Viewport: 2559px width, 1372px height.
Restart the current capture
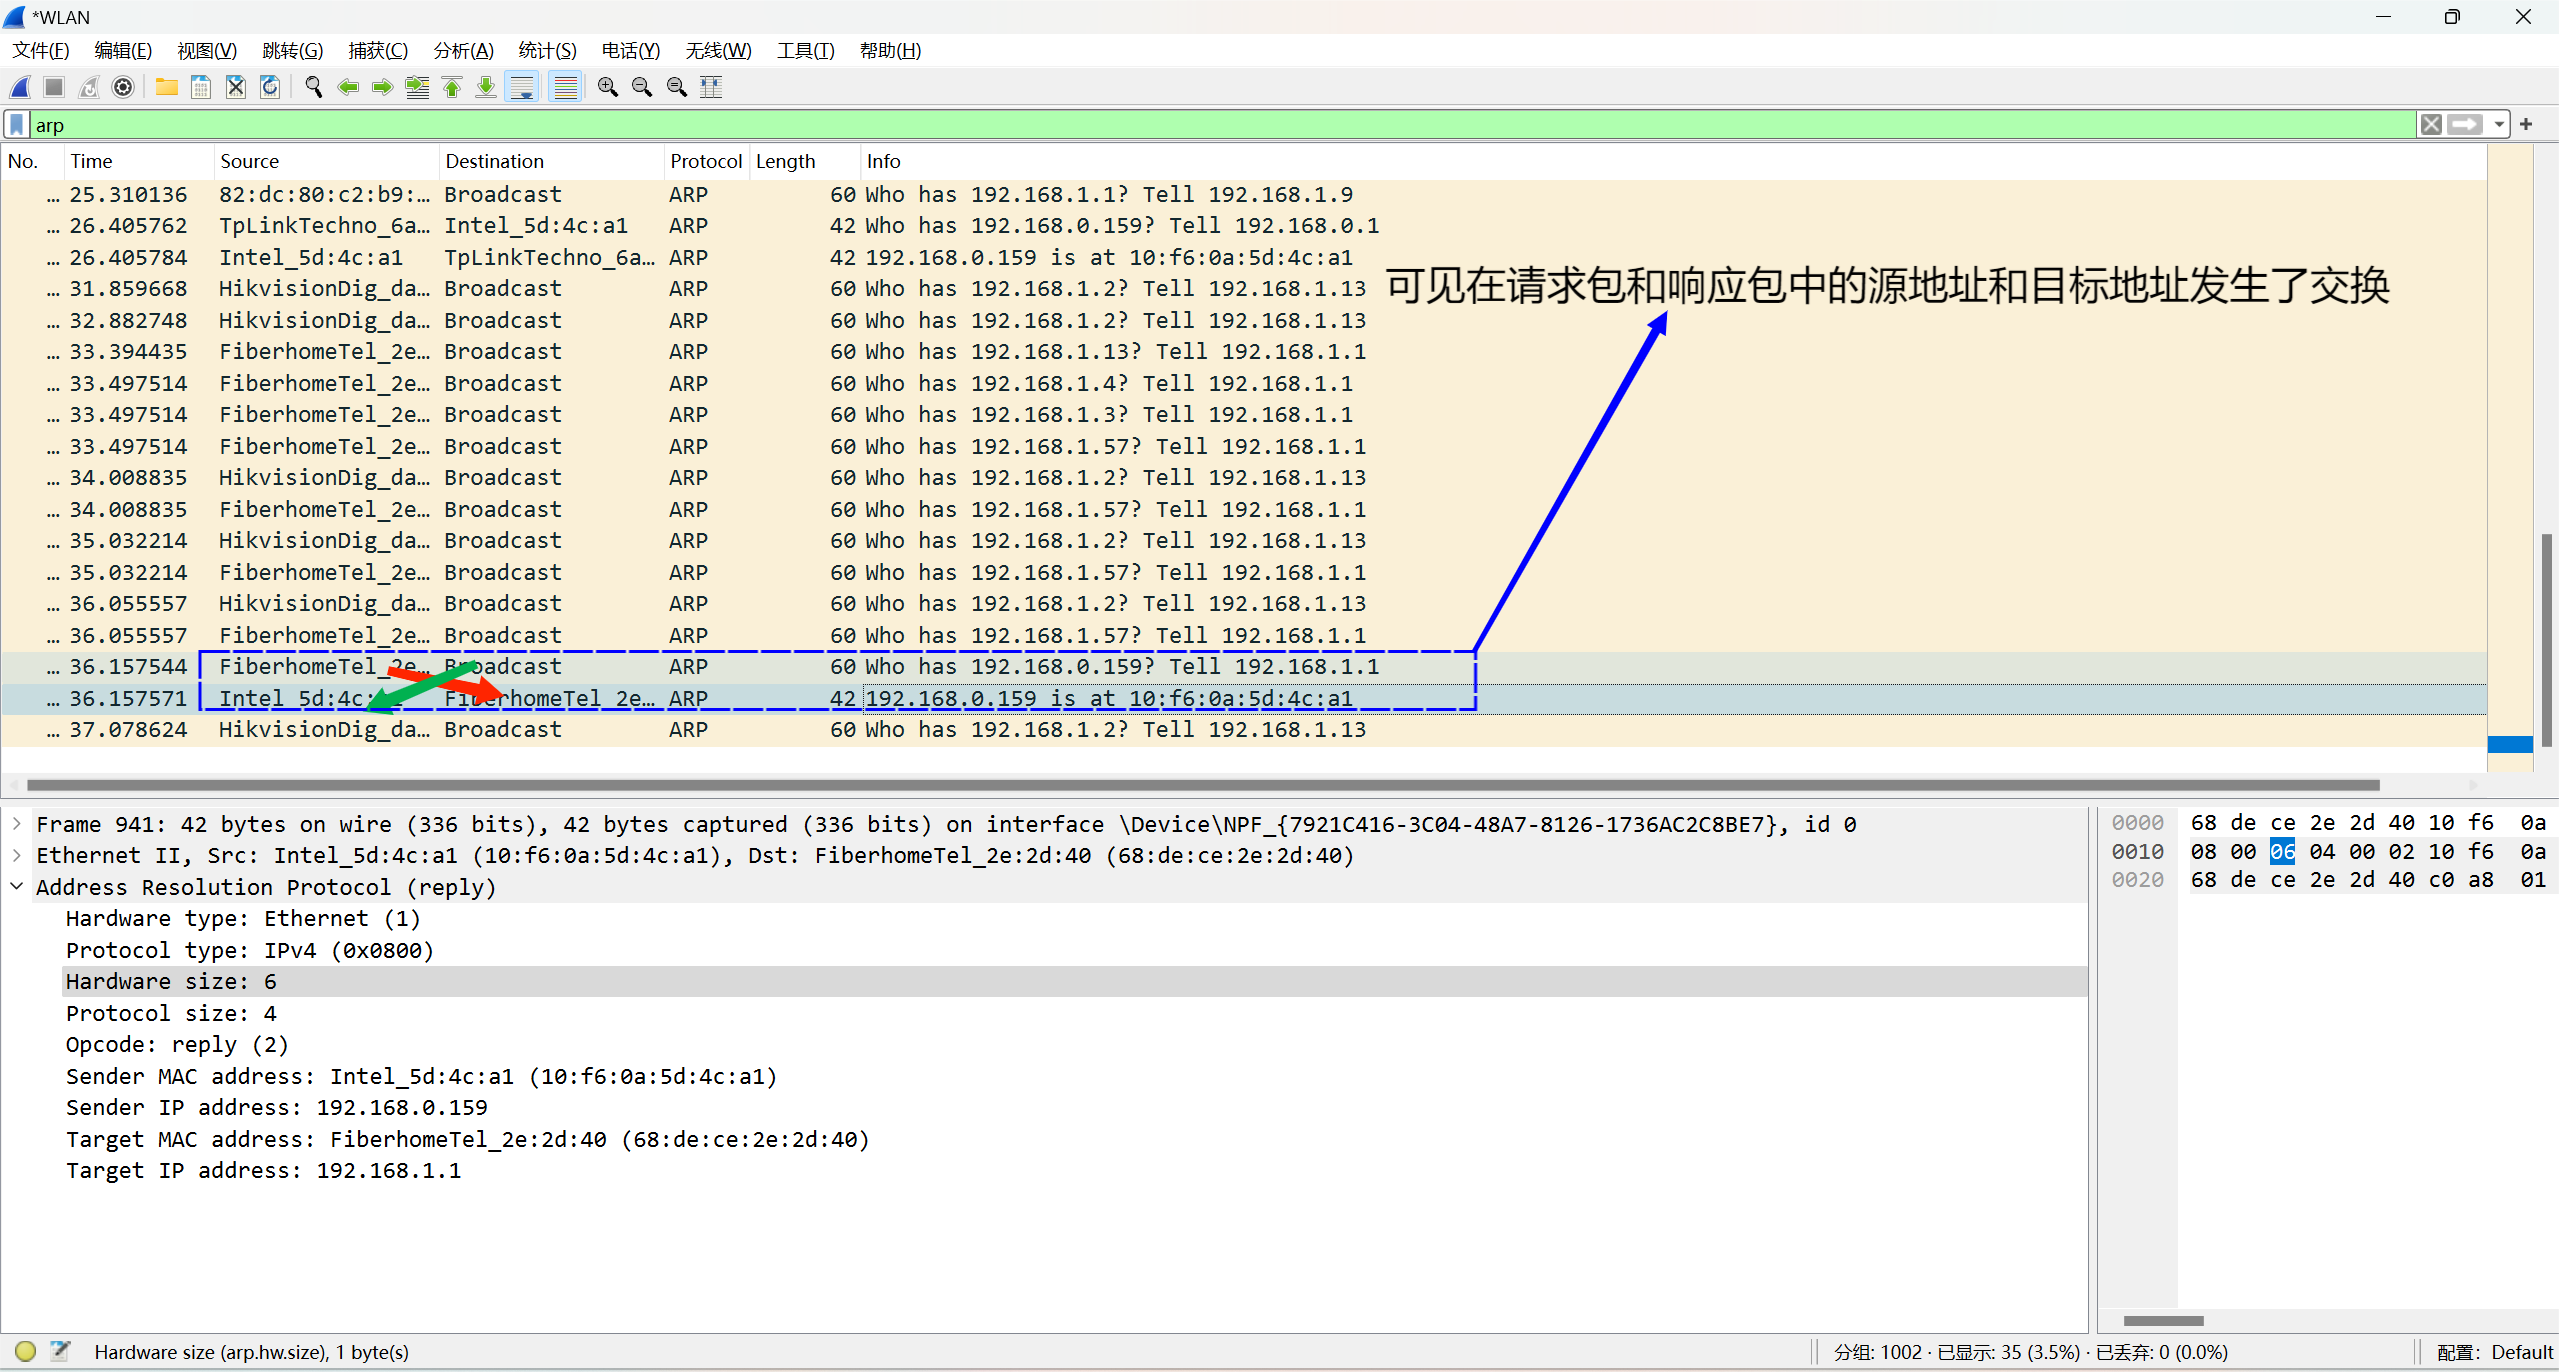tap(89, 88)
